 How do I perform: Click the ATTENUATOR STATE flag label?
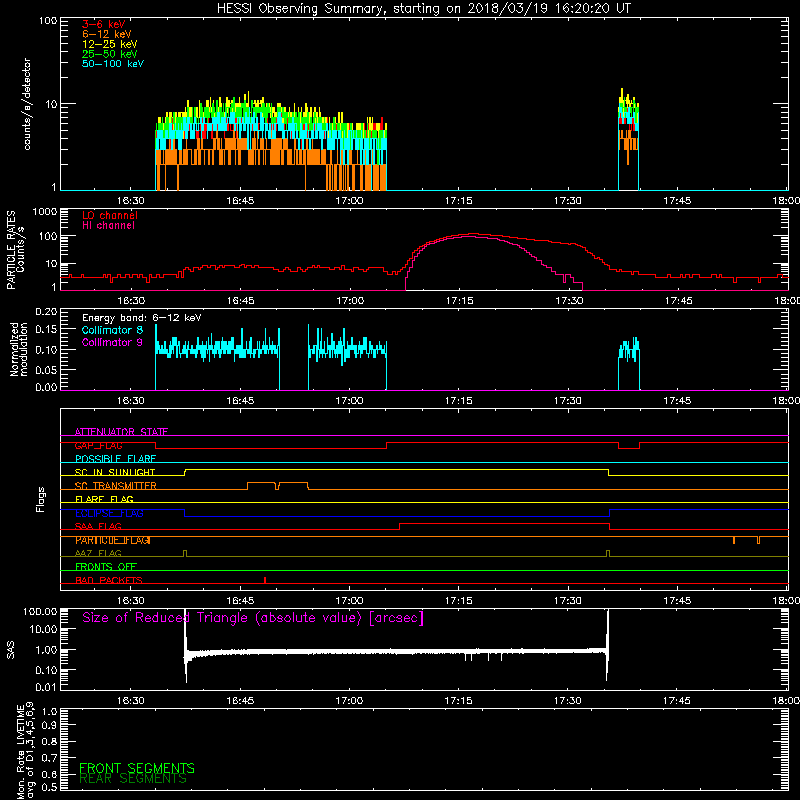point(121,432)
